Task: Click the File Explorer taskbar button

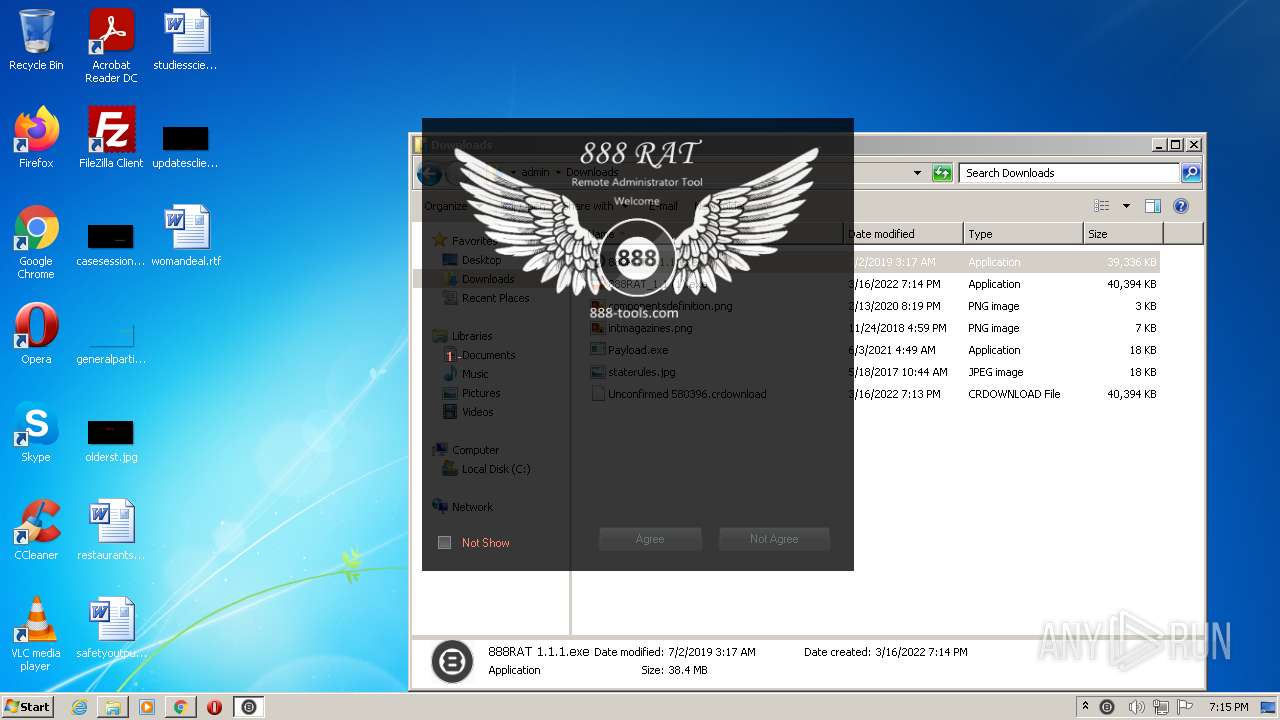Action: (x=113, y=707)
